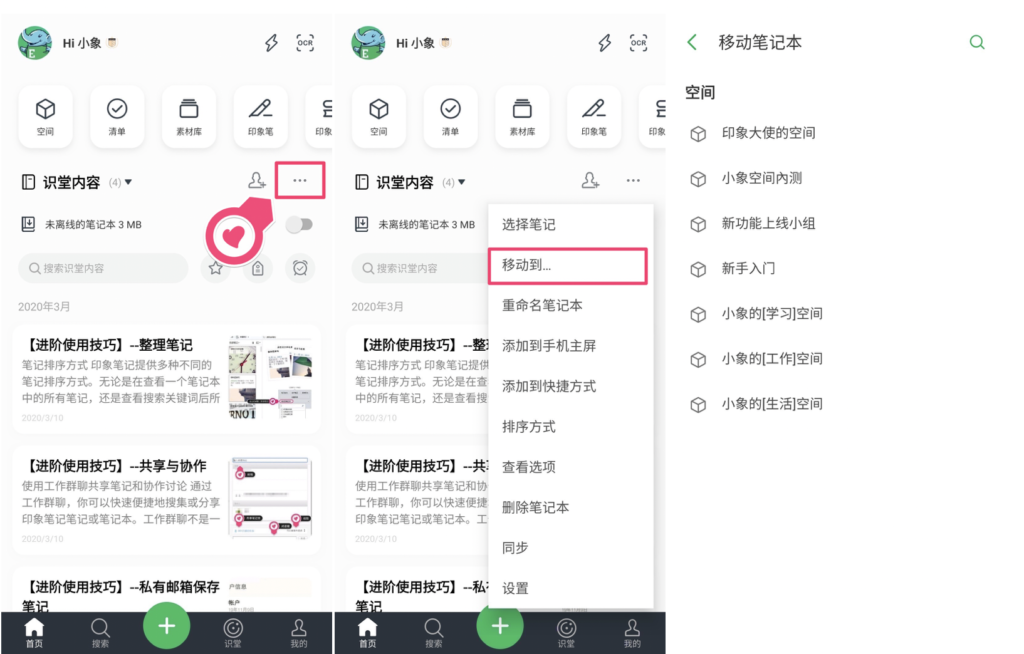Toggle the 未离线的笔记本 offline switch
This screenshot has height=654, width=1024.
[298, 225]
